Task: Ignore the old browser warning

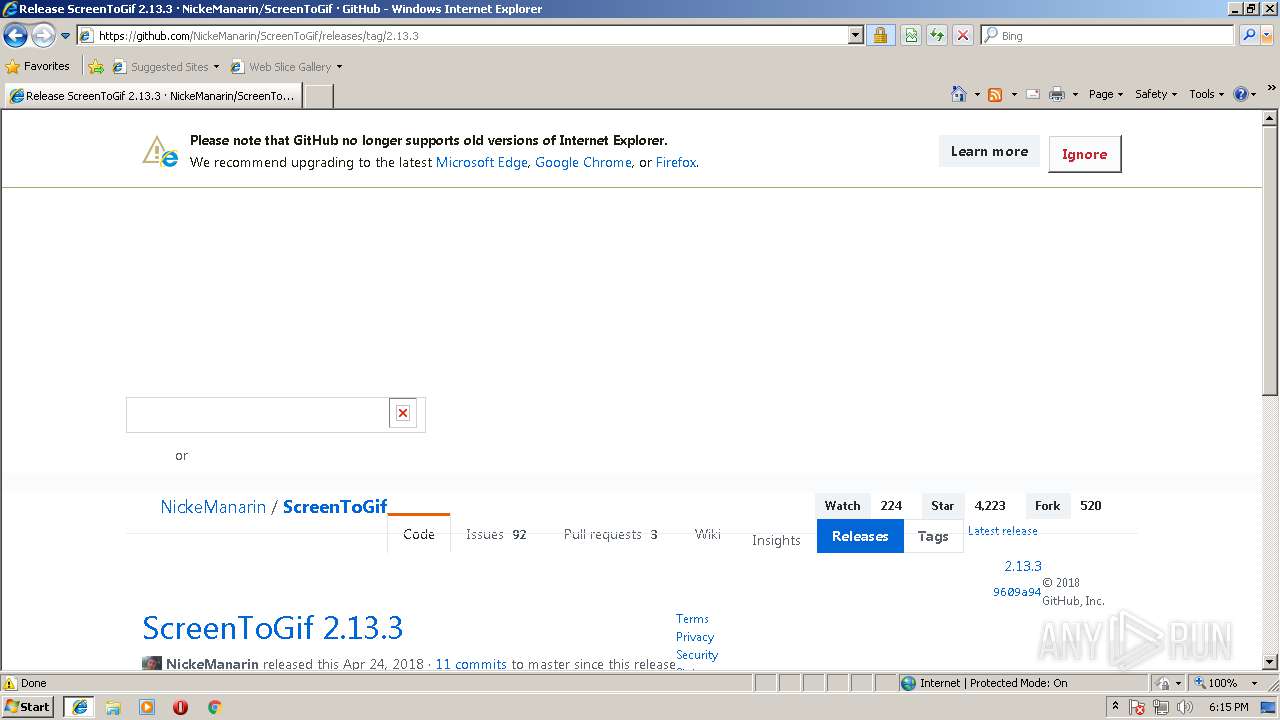Action: pos(1085,154)
